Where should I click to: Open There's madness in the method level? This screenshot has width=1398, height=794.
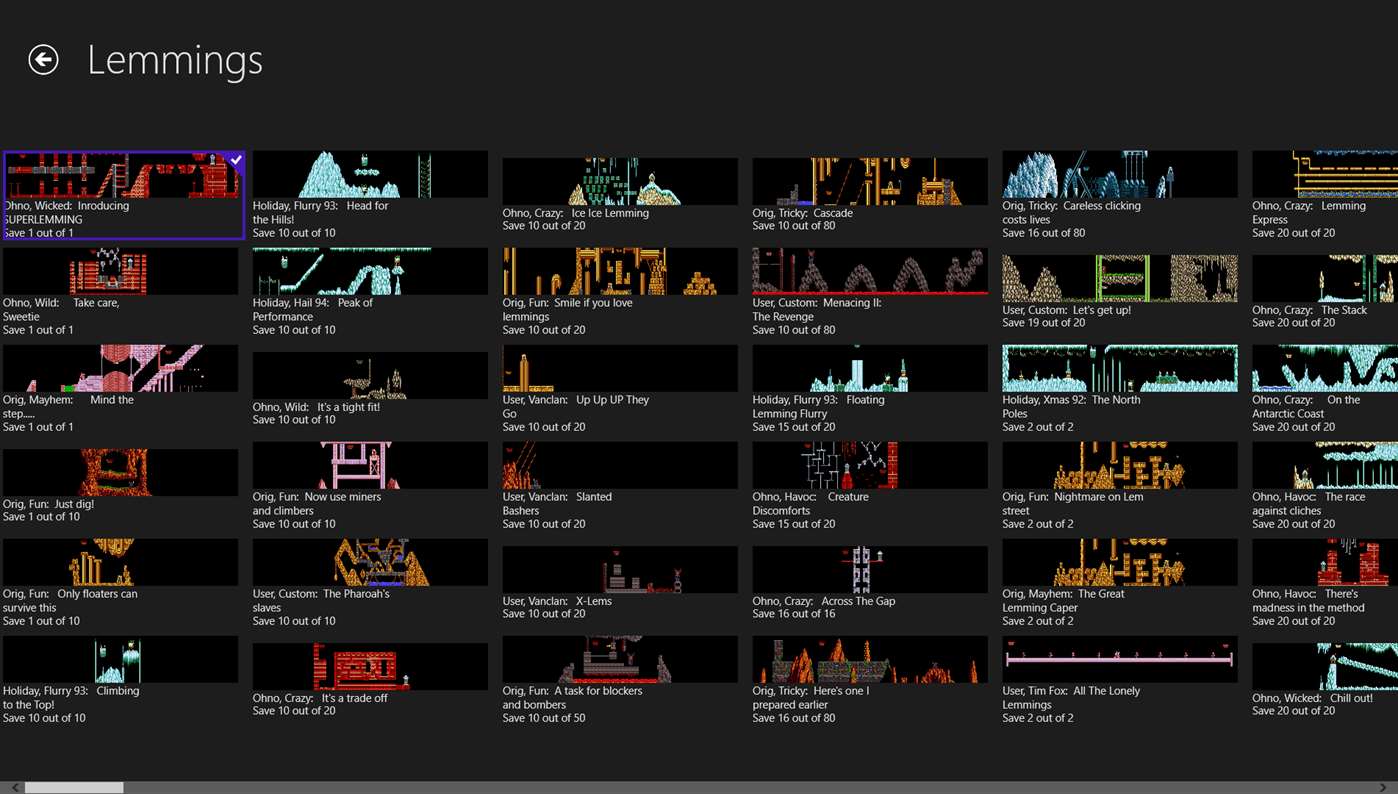click(x=1325, y=583)
